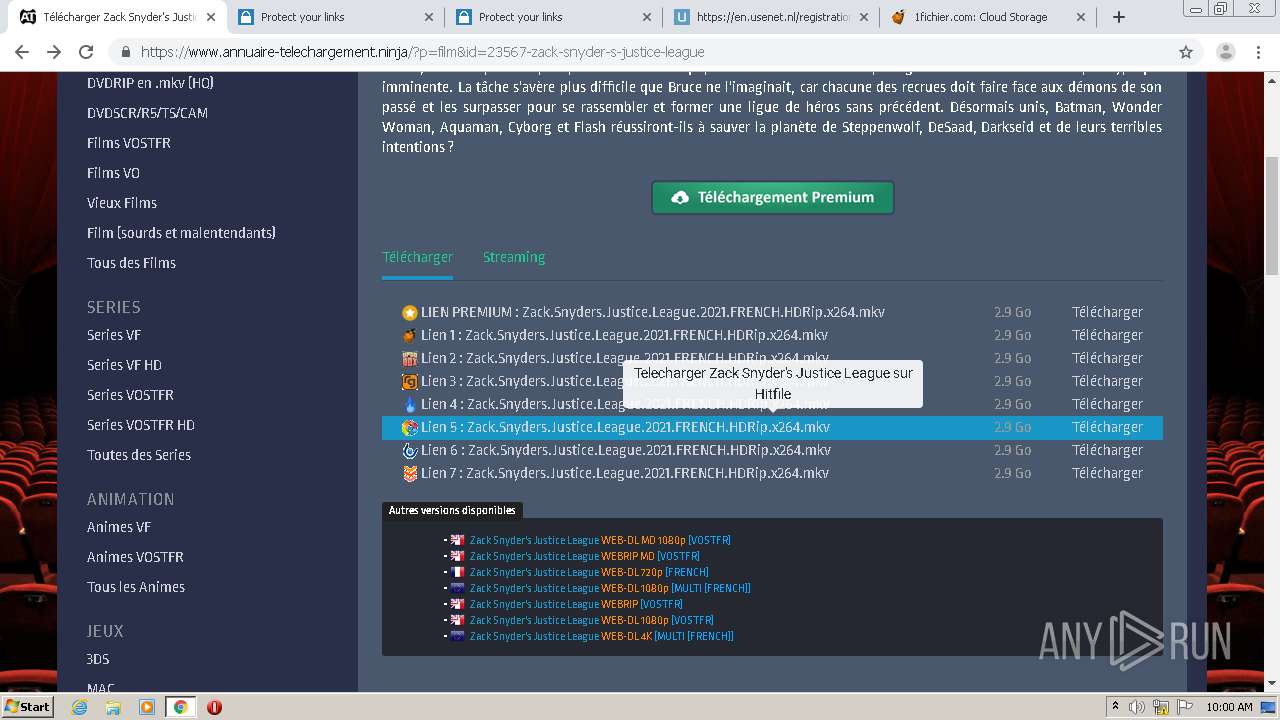Click the host icon next to Lien 2
1280x720 pixels.
[410, 359]
